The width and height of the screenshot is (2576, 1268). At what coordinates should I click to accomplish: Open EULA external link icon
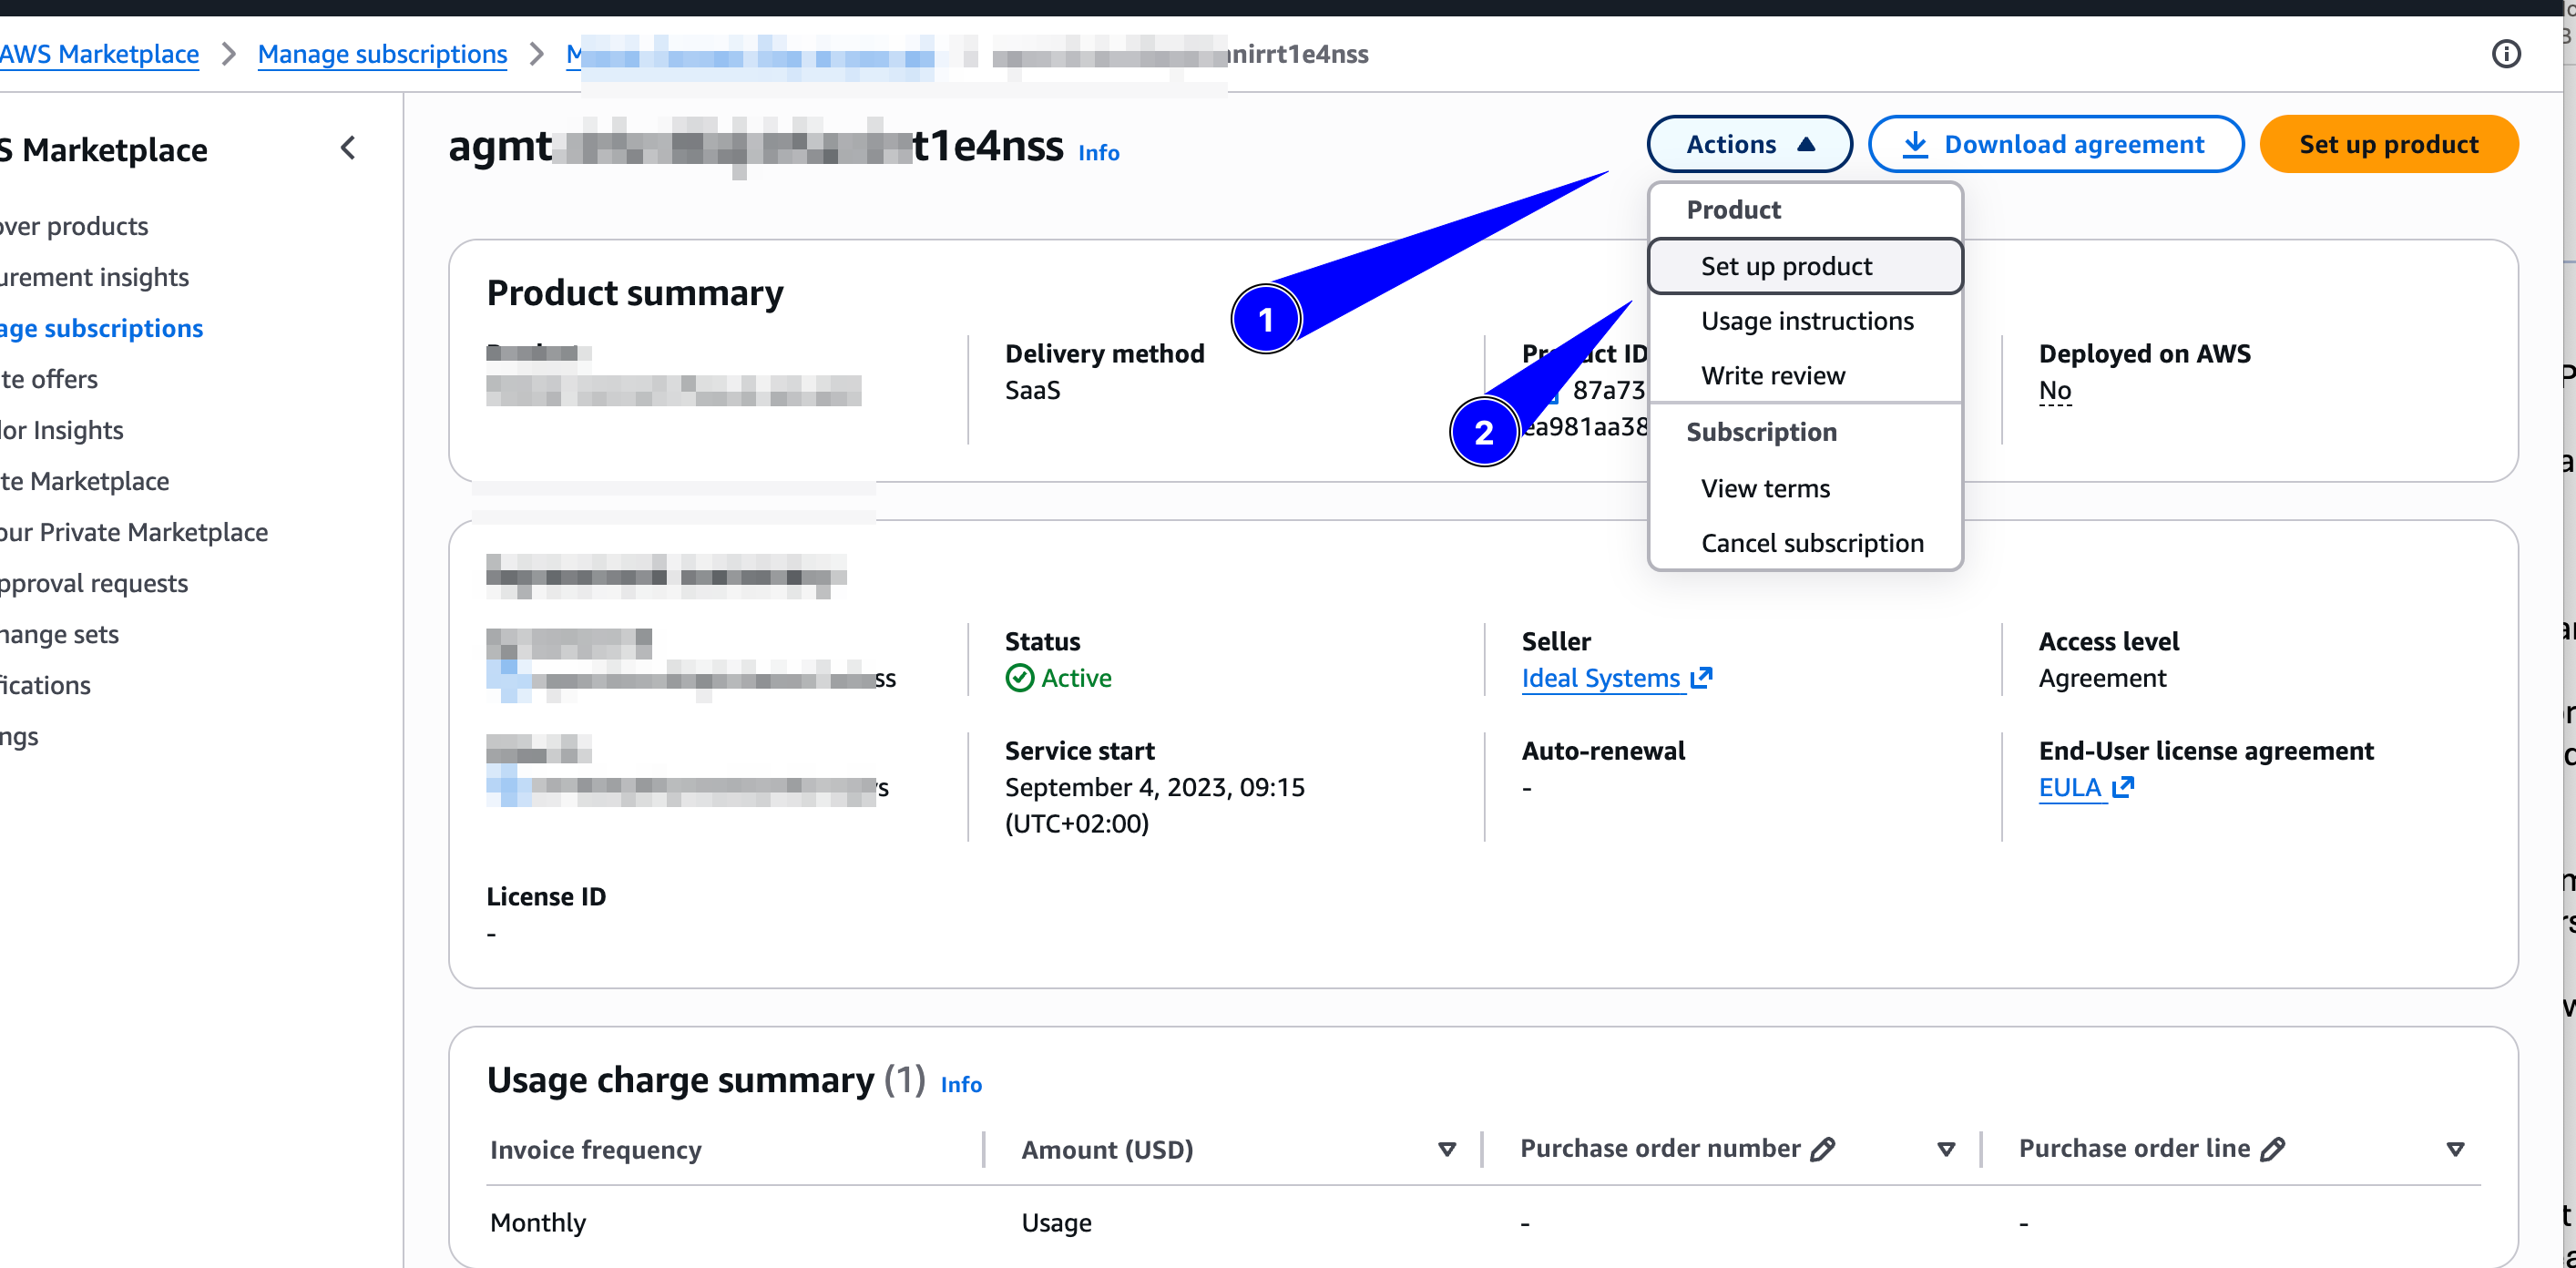[2122, 788]
